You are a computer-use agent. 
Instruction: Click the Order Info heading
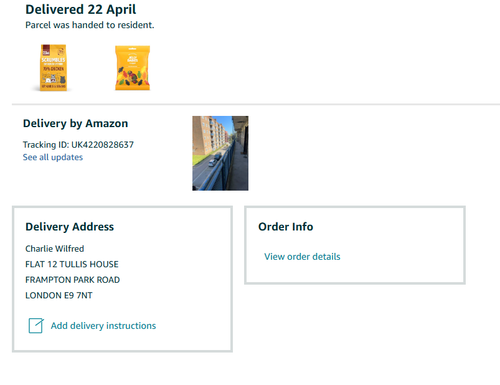click(x=286, y=227)
